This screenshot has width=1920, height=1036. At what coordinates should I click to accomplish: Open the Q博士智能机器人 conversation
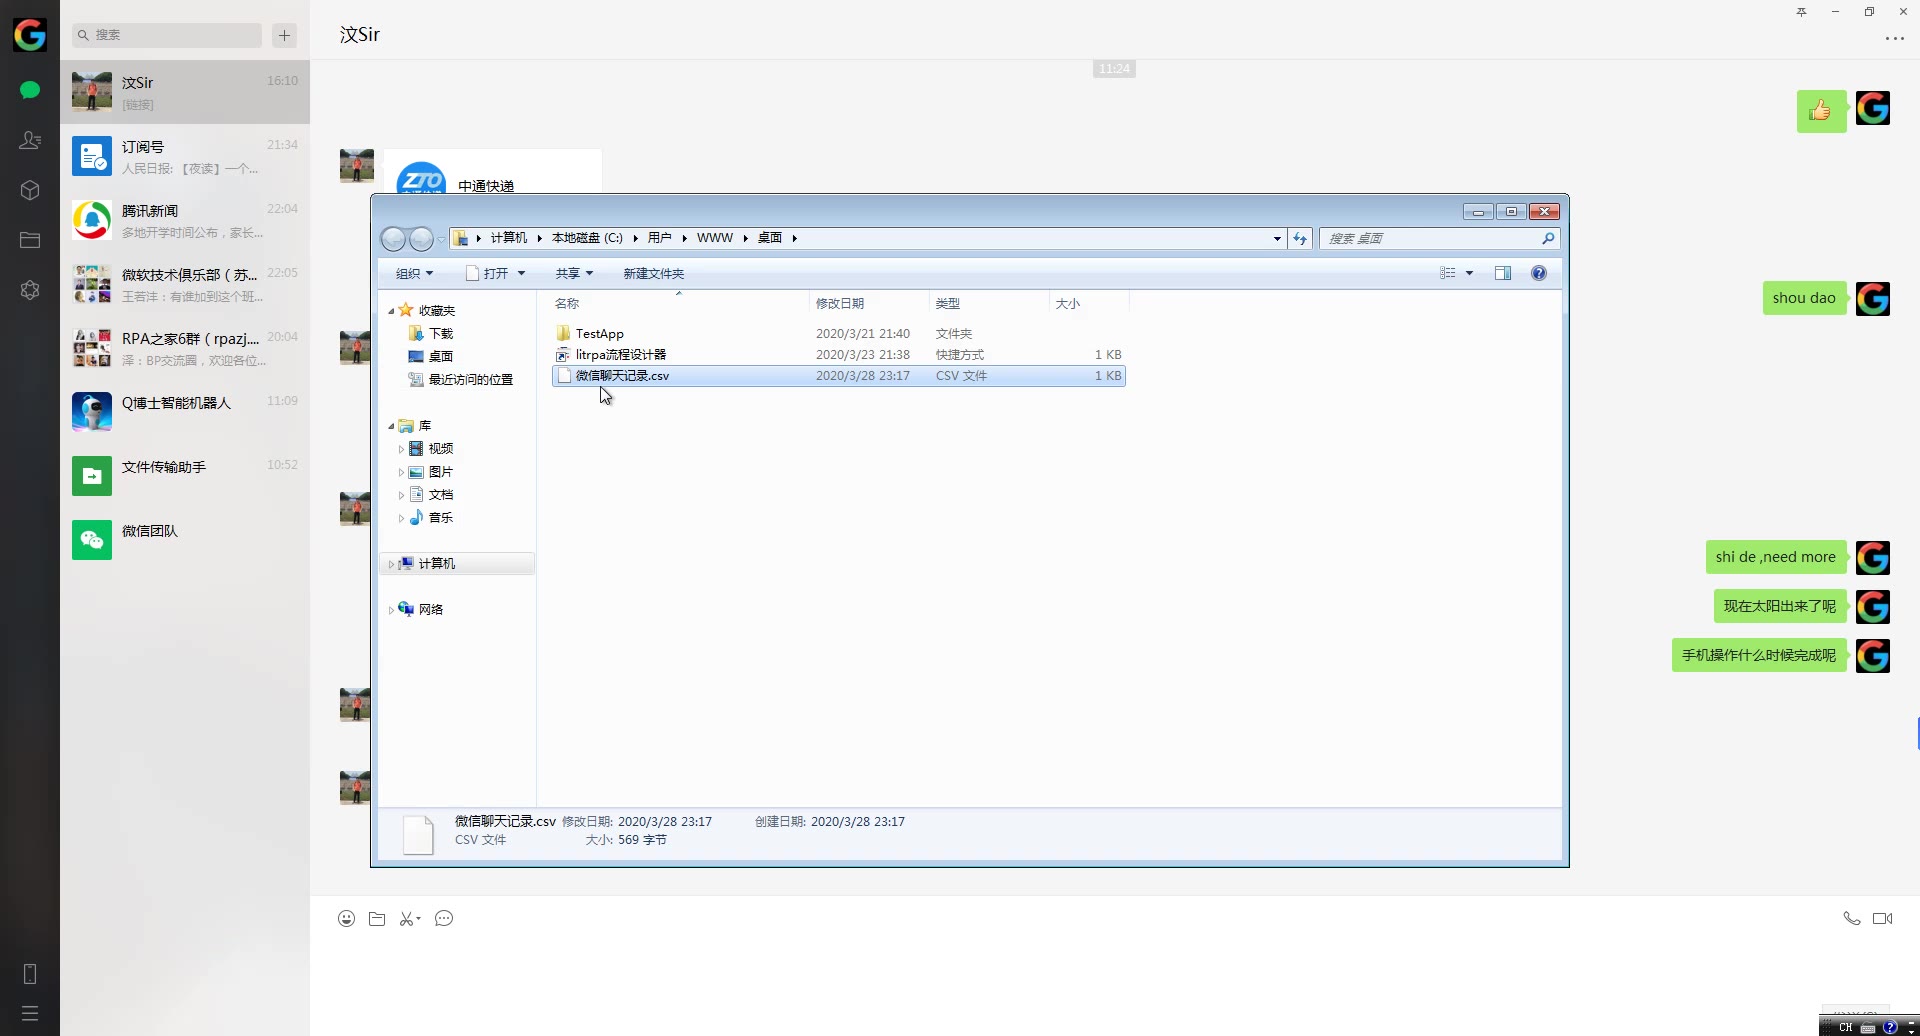(x=185, y=412)
